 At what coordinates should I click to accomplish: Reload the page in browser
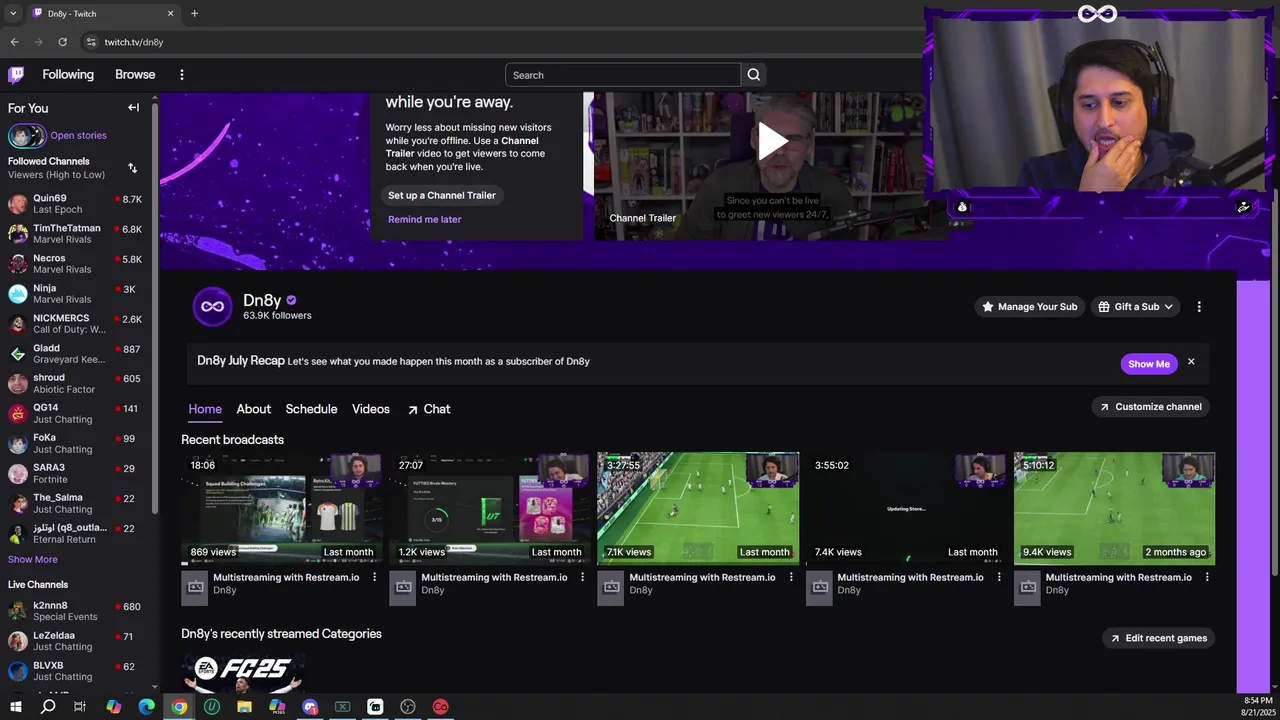[x=62, y=42]
